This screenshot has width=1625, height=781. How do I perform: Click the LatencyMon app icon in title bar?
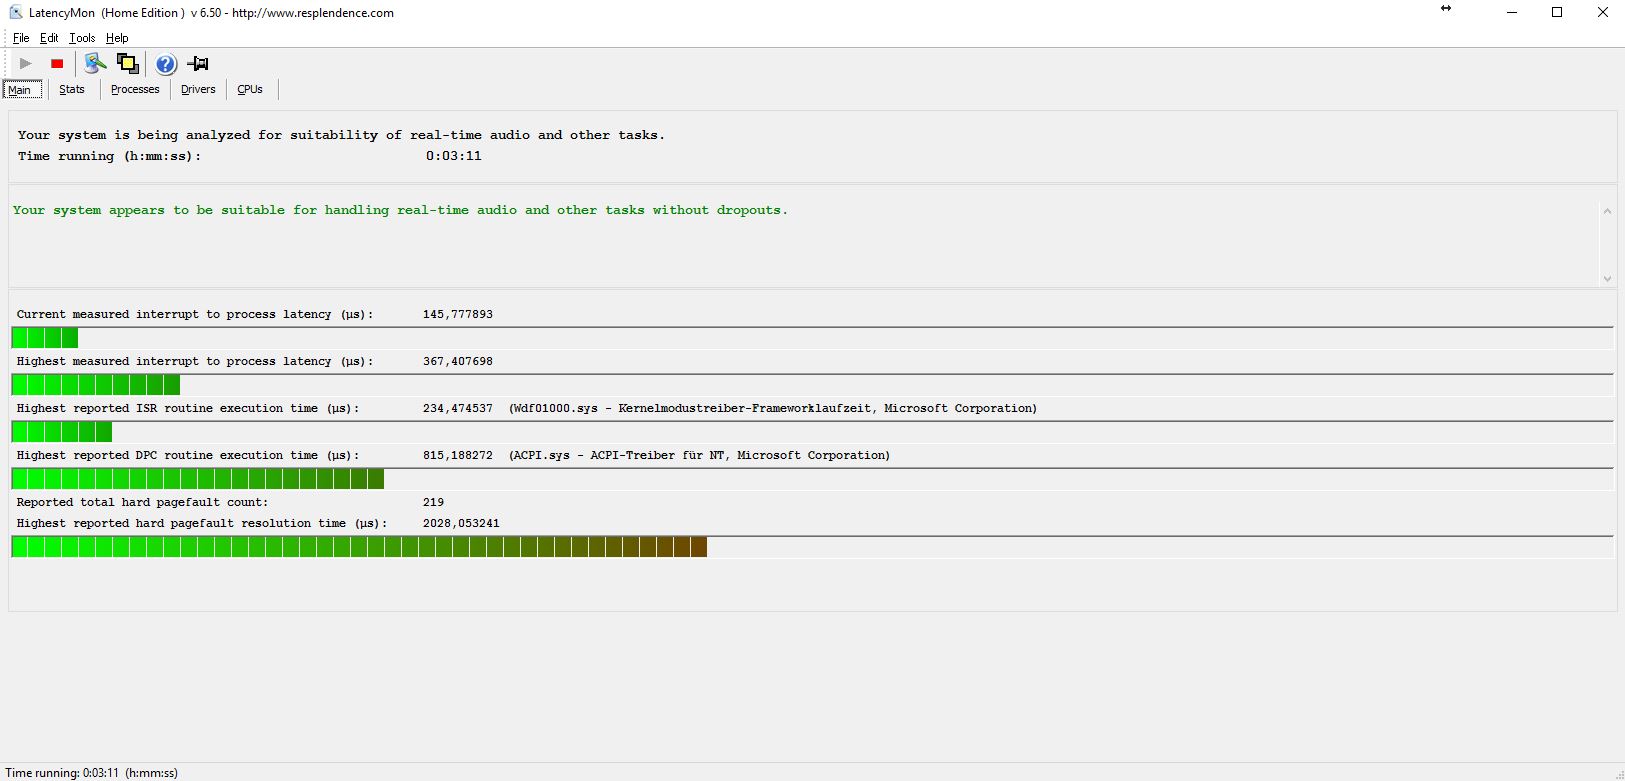[x=15, y=13]
